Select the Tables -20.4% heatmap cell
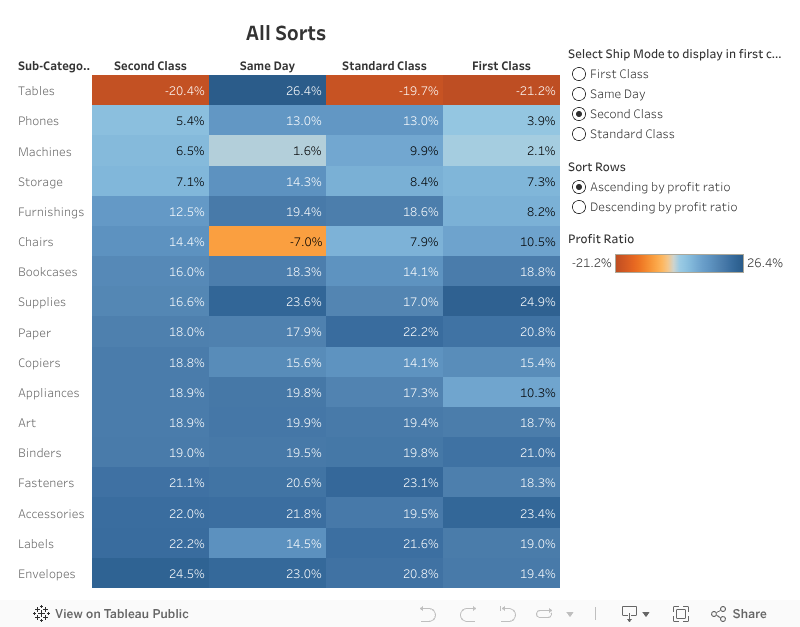The height and width of the screenshot is (627, 800). (150, 90)
